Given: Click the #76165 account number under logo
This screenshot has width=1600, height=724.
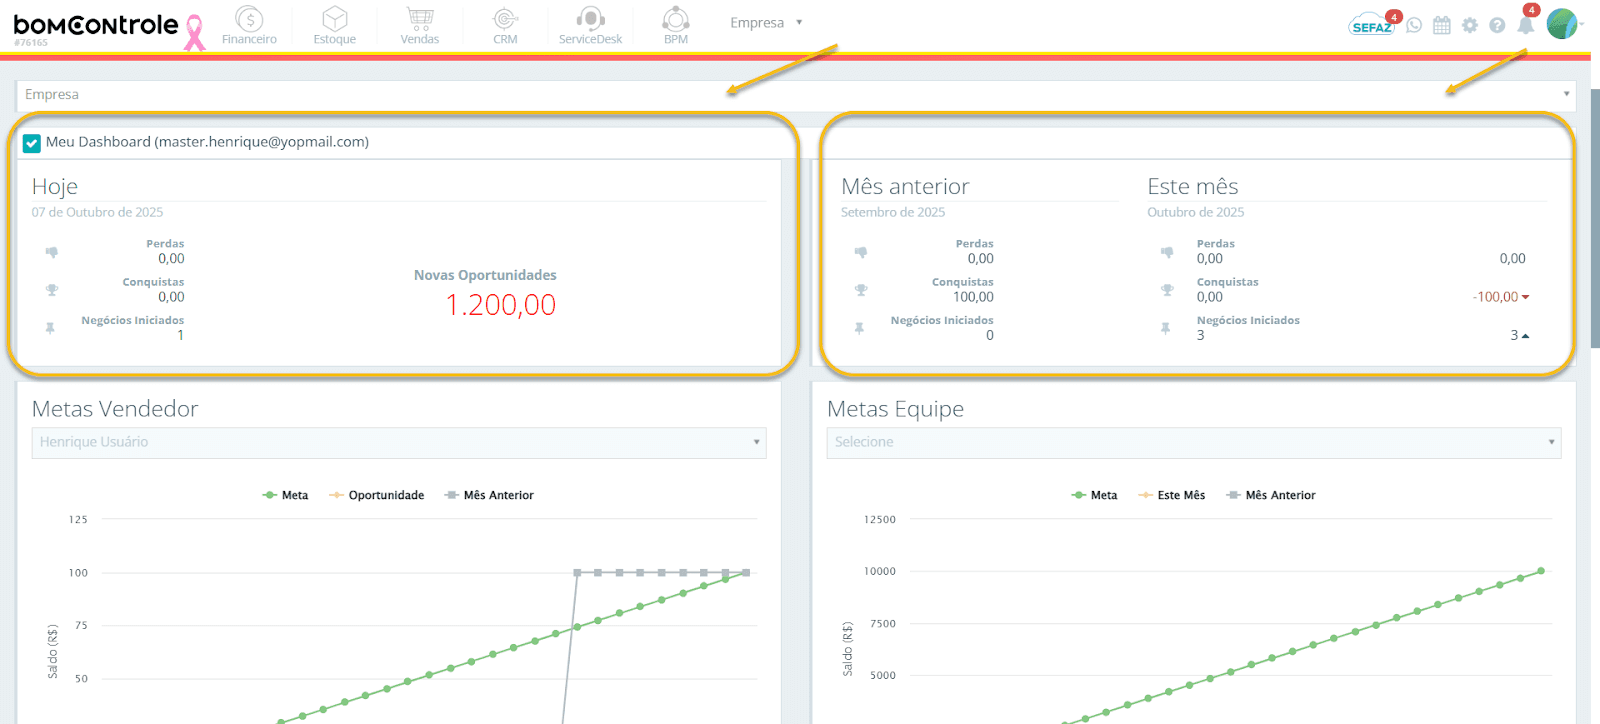Looking at the screenshot, I should click(31, 43).
